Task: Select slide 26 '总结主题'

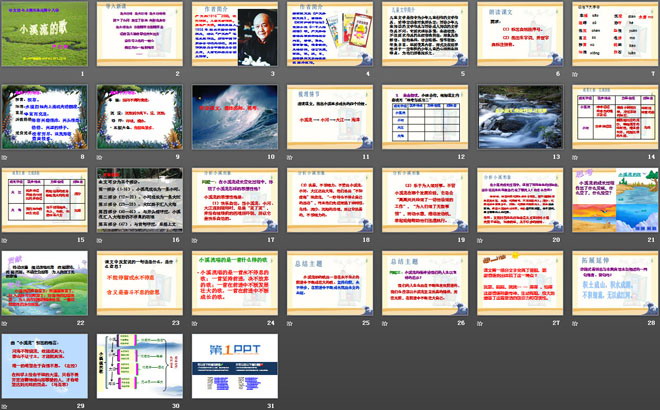Action: pyautogui.click(x=425, y=283)
